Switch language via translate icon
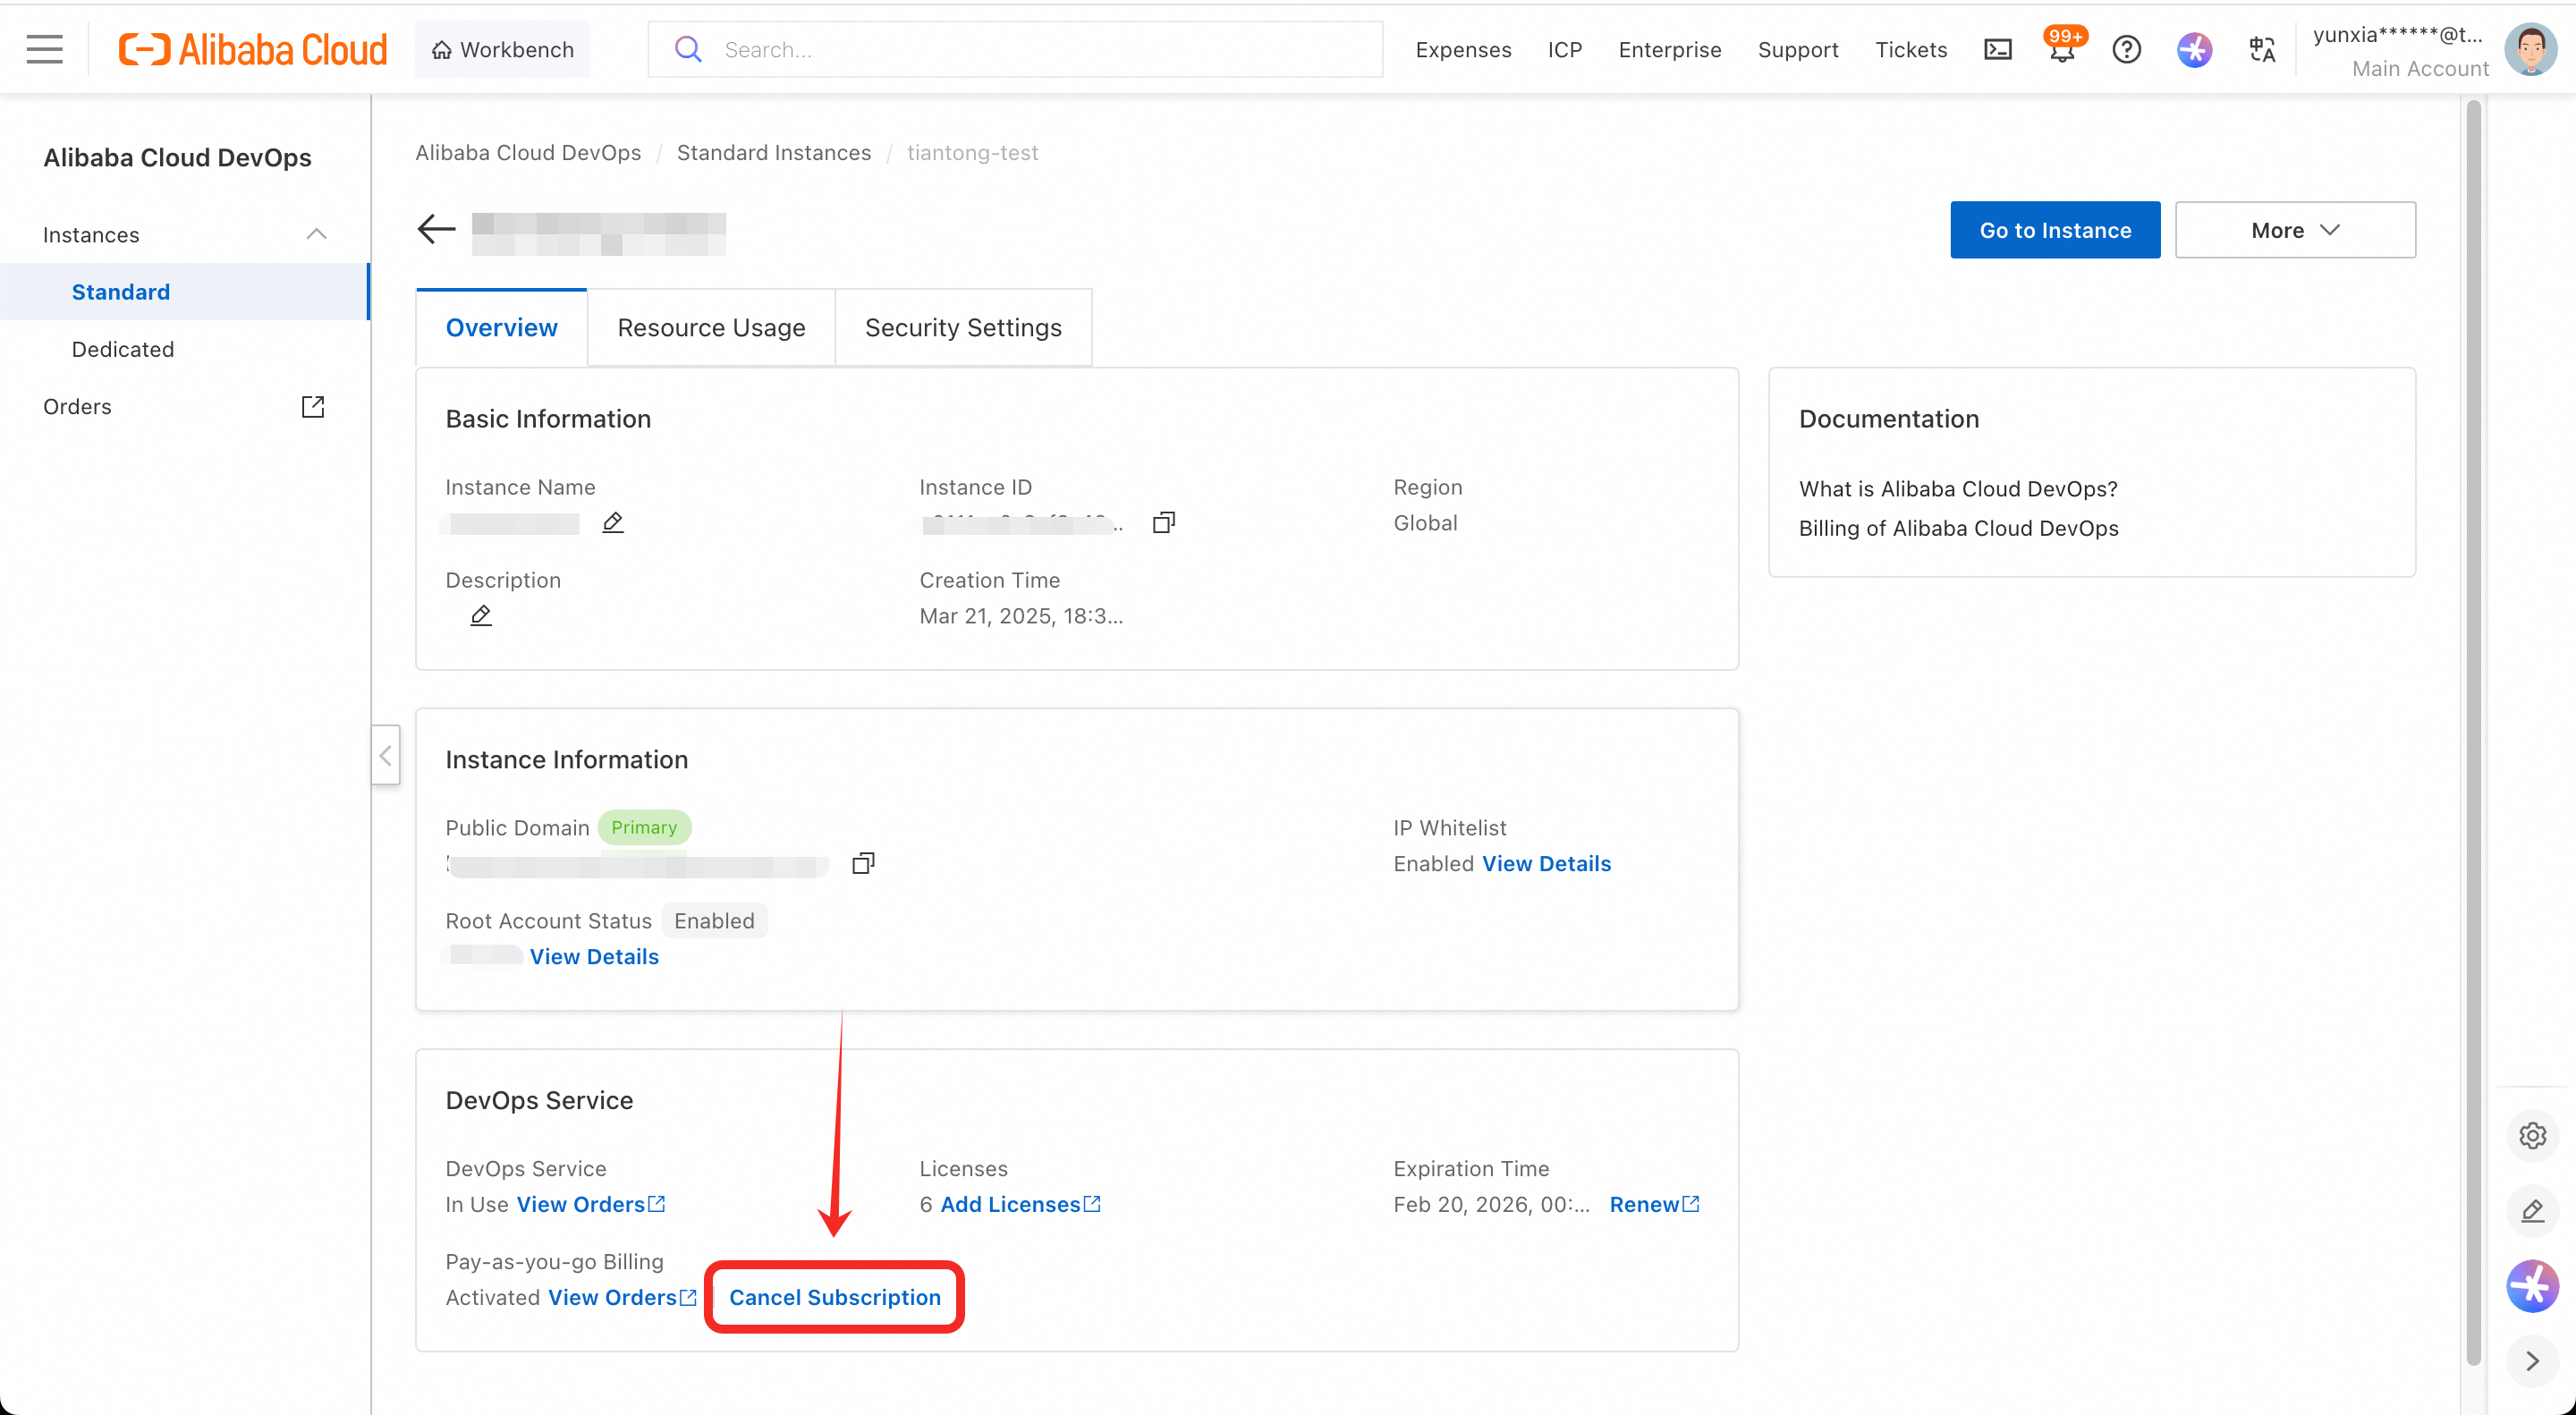Viewport: 2576px width, 1415px height. point(2262,49)
